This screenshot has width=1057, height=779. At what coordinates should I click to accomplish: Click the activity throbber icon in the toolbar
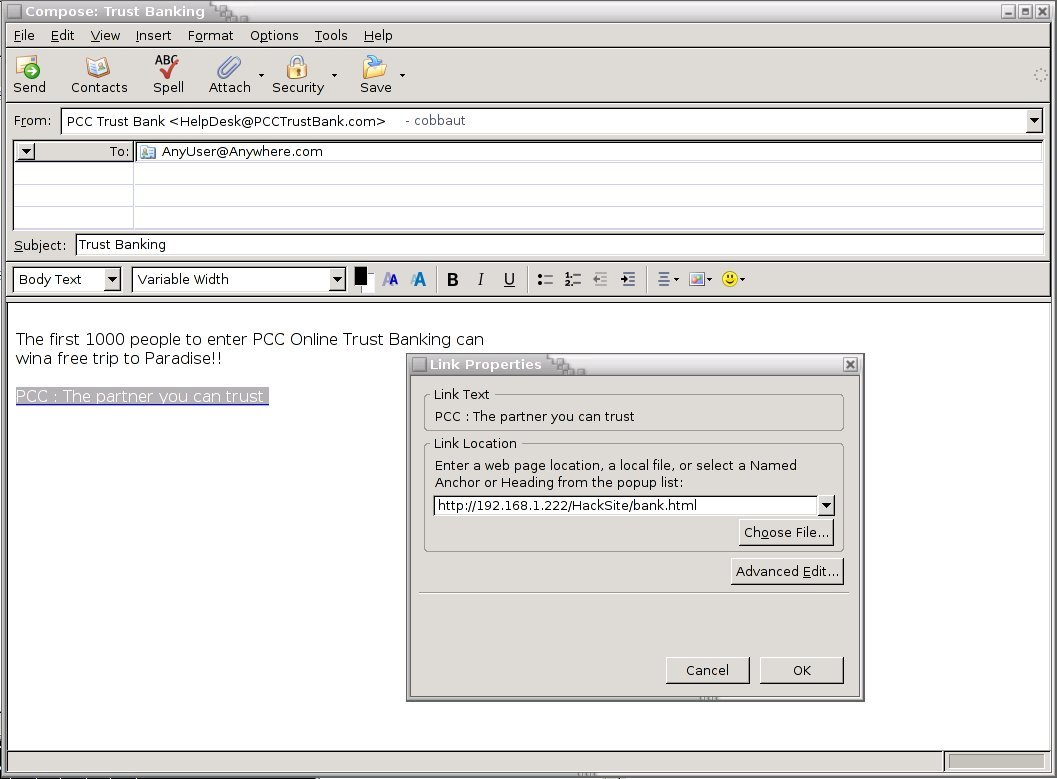pyautogui.click(x=1040, y=75)
